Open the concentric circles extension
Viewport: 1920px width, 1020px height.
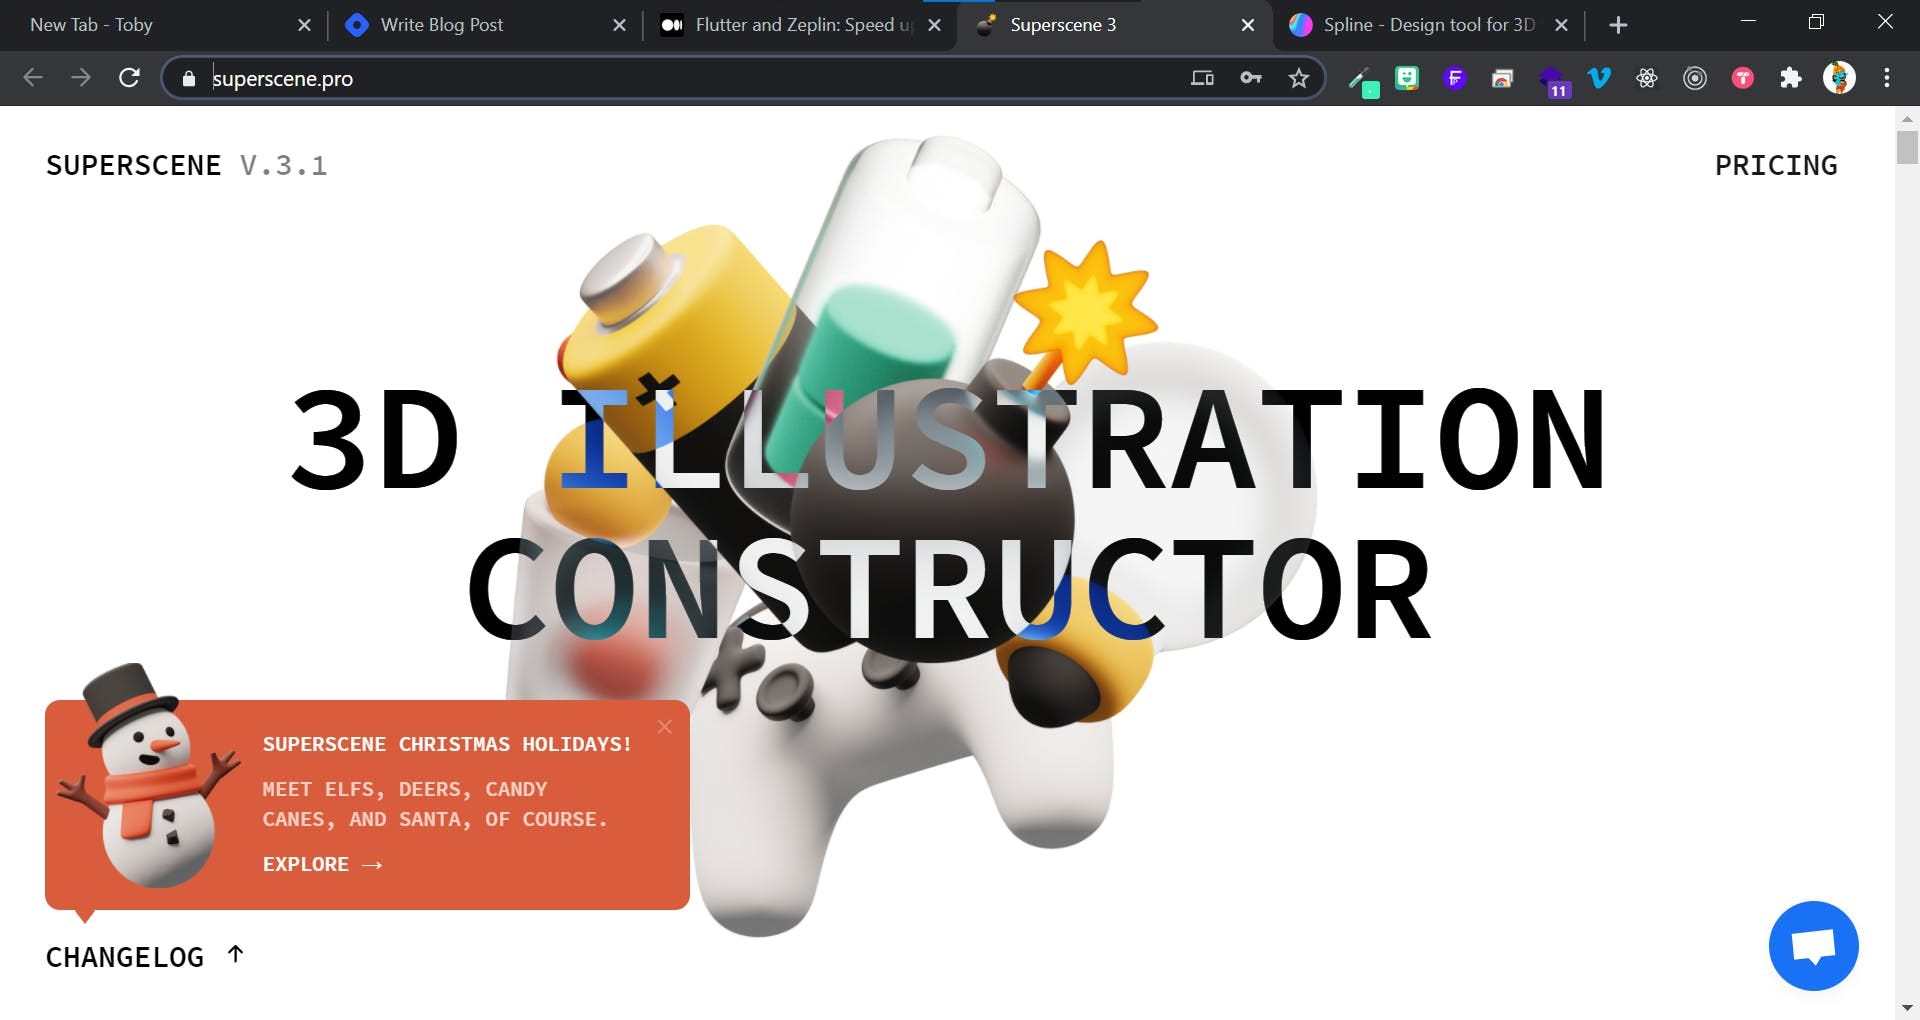[1695, 78]
